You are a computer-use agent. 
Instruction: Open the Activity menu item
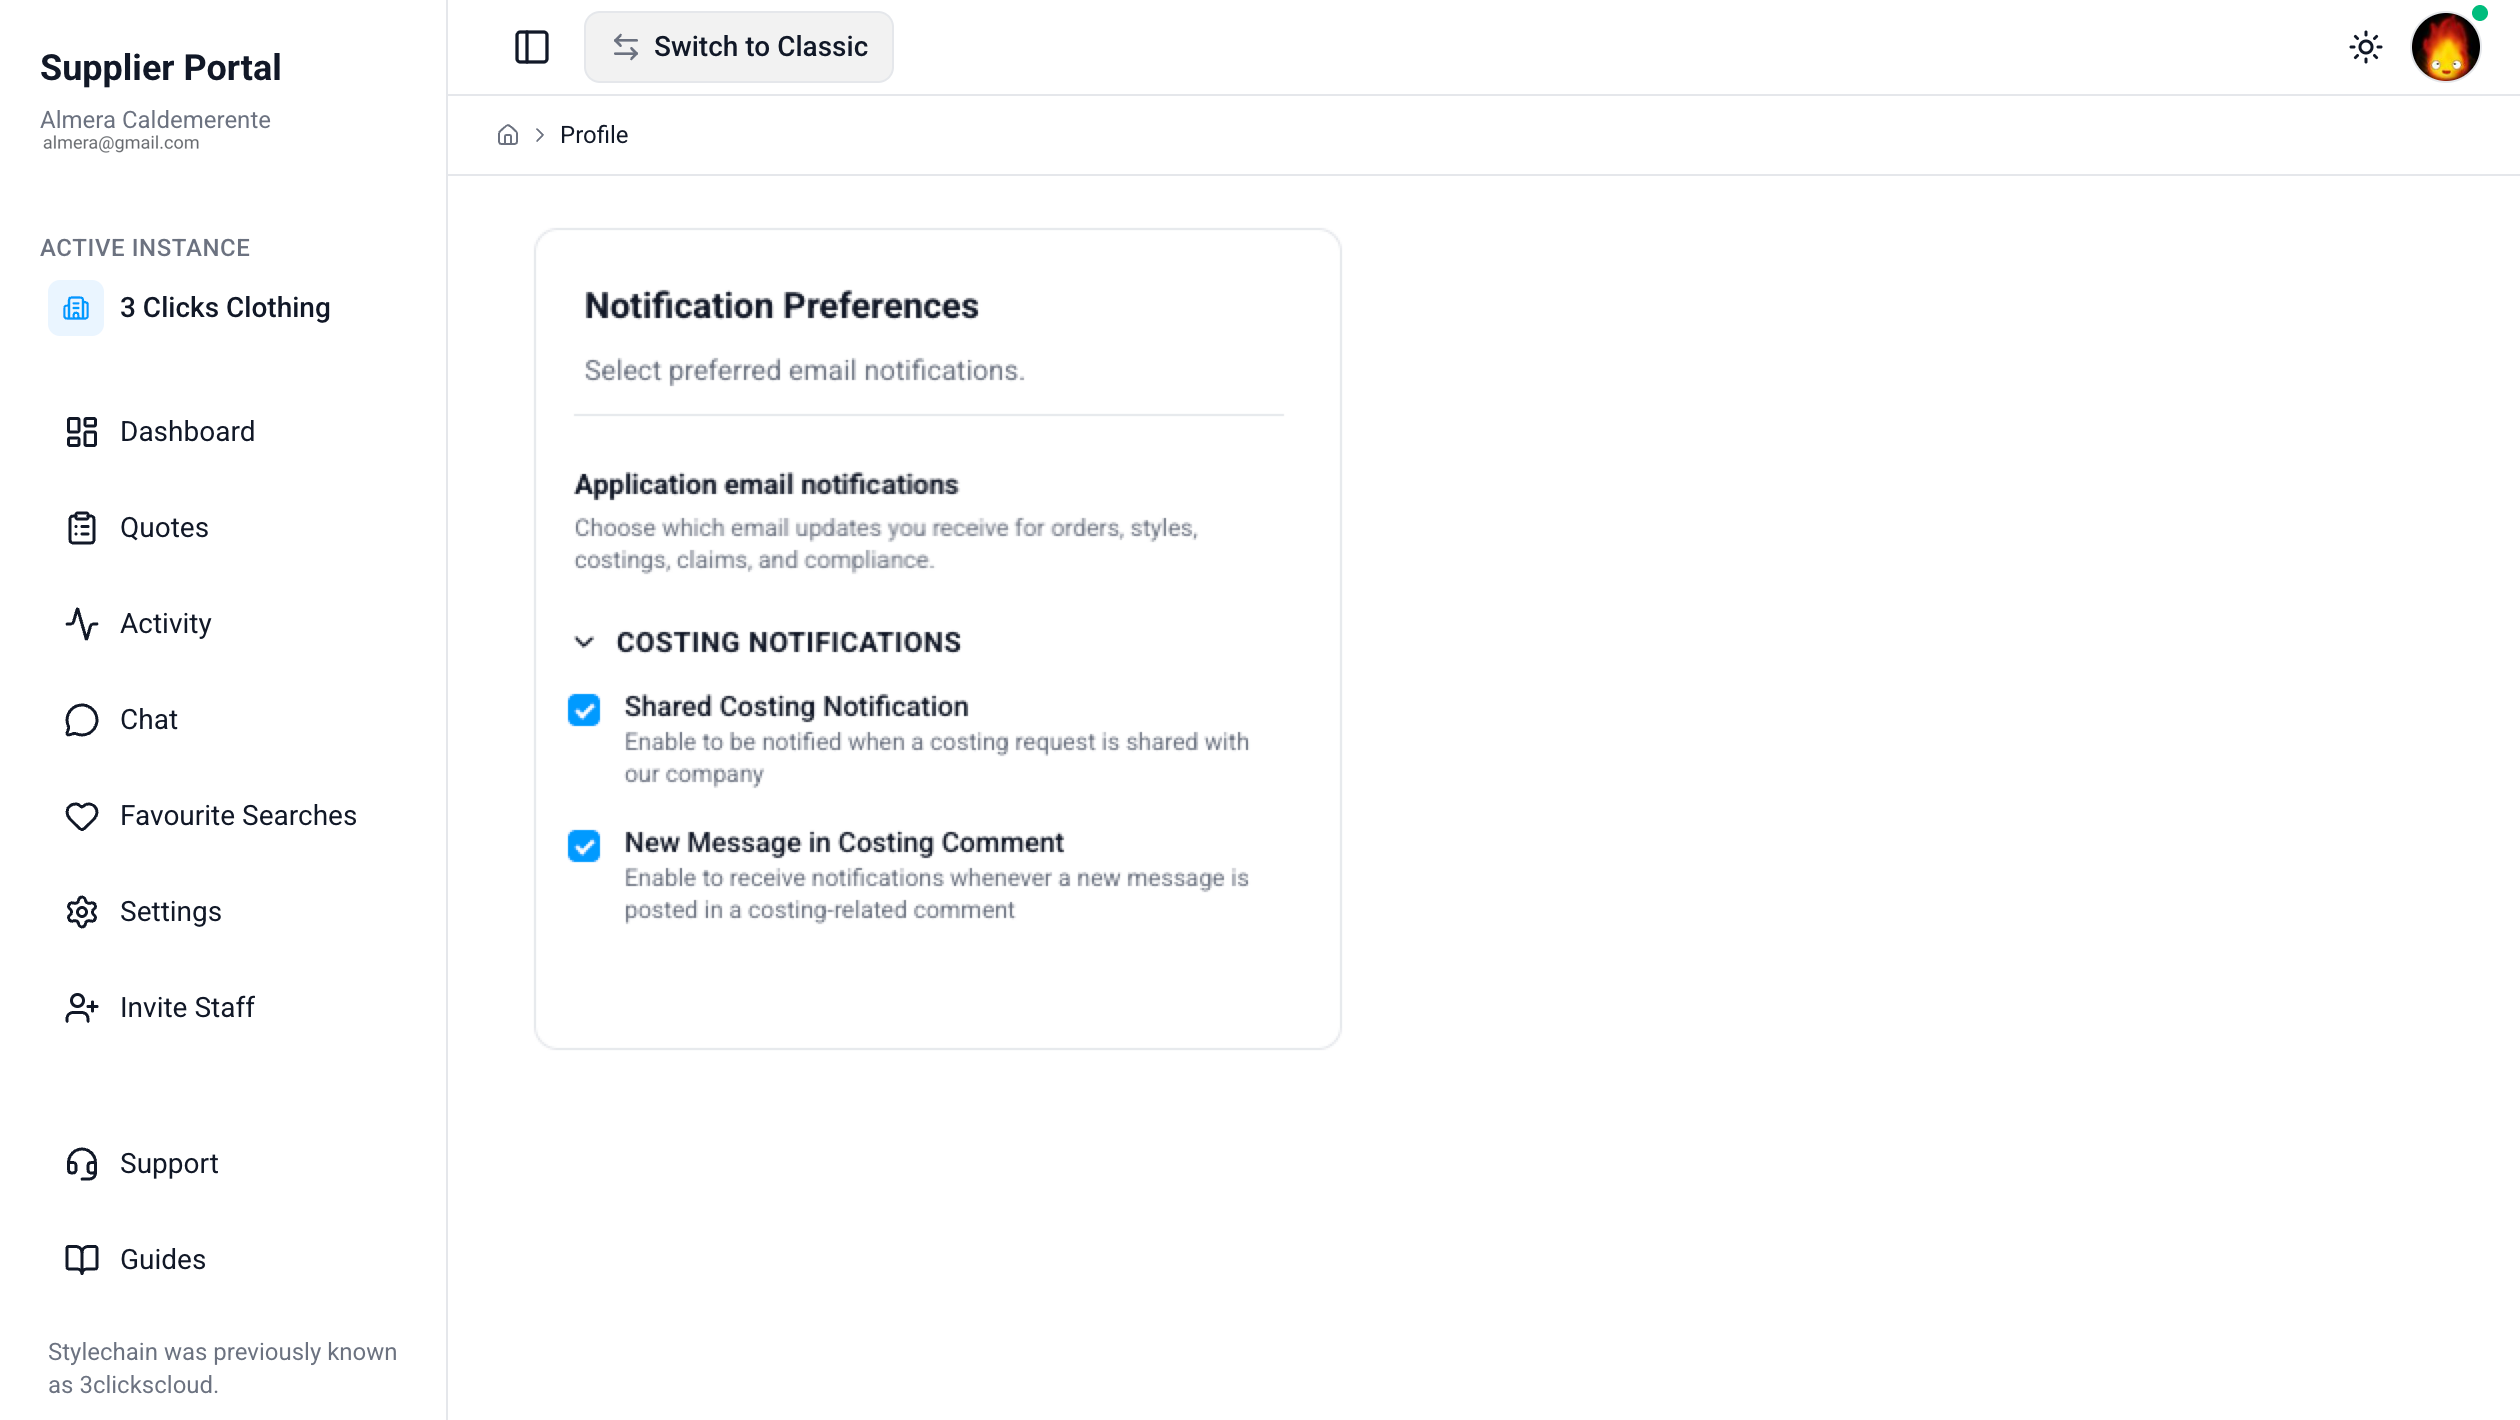[166, 624]
